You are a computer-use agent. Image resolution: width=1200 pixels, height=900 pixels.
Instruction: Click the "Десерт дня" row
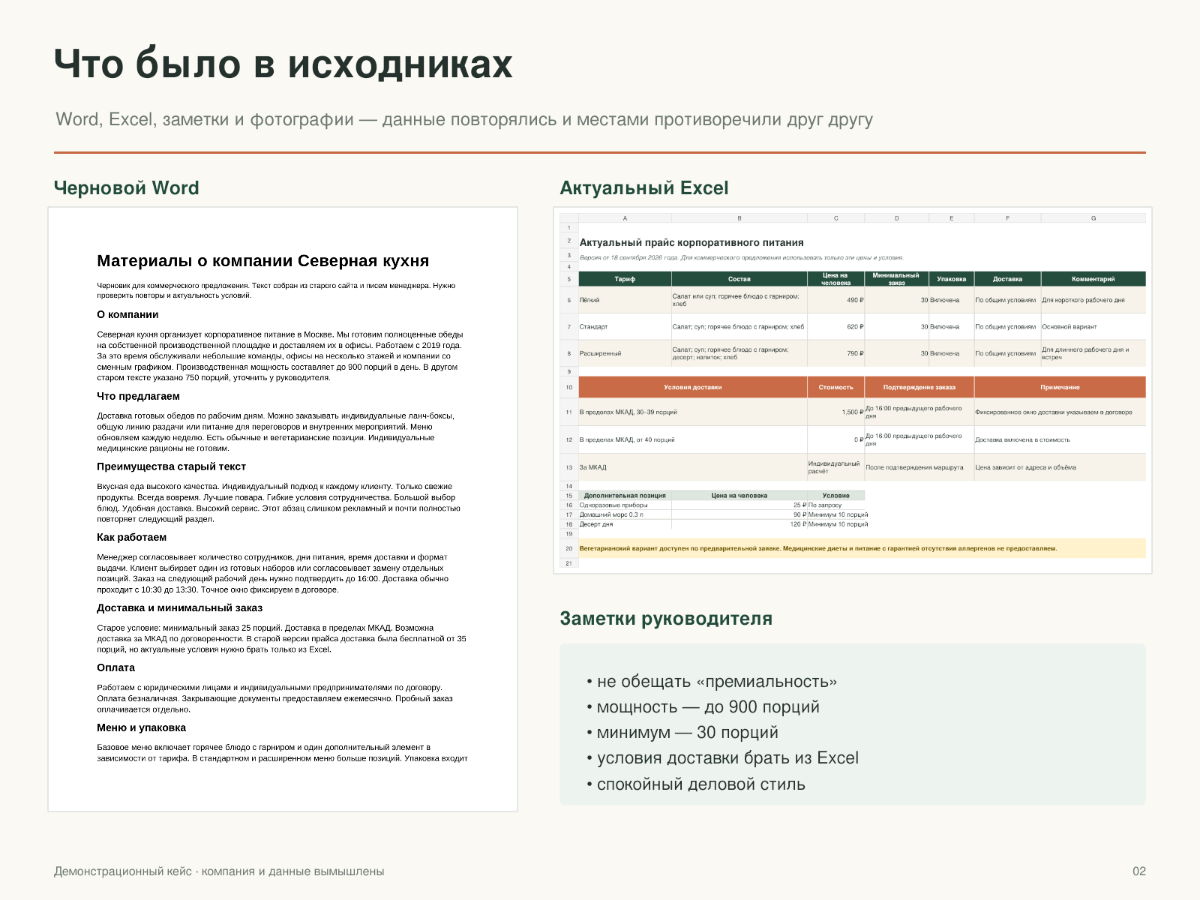point(722,524)
